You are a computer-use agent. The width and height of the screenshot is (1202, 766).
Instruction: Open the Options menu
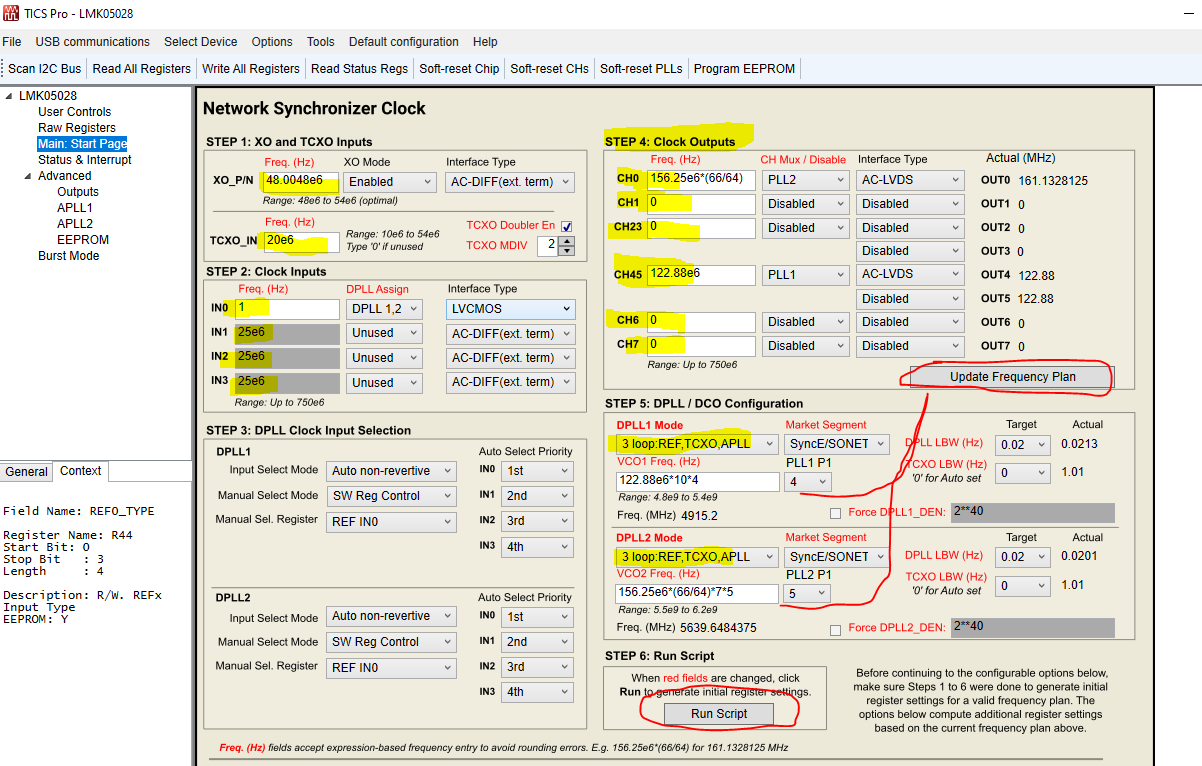tap(272, 42)
